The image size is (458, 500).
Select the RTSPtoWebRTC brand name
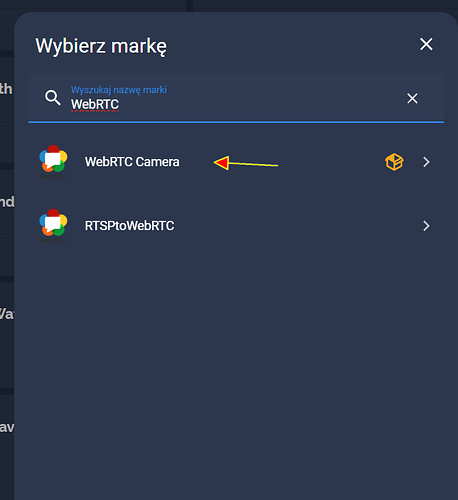tap(129, 226)
